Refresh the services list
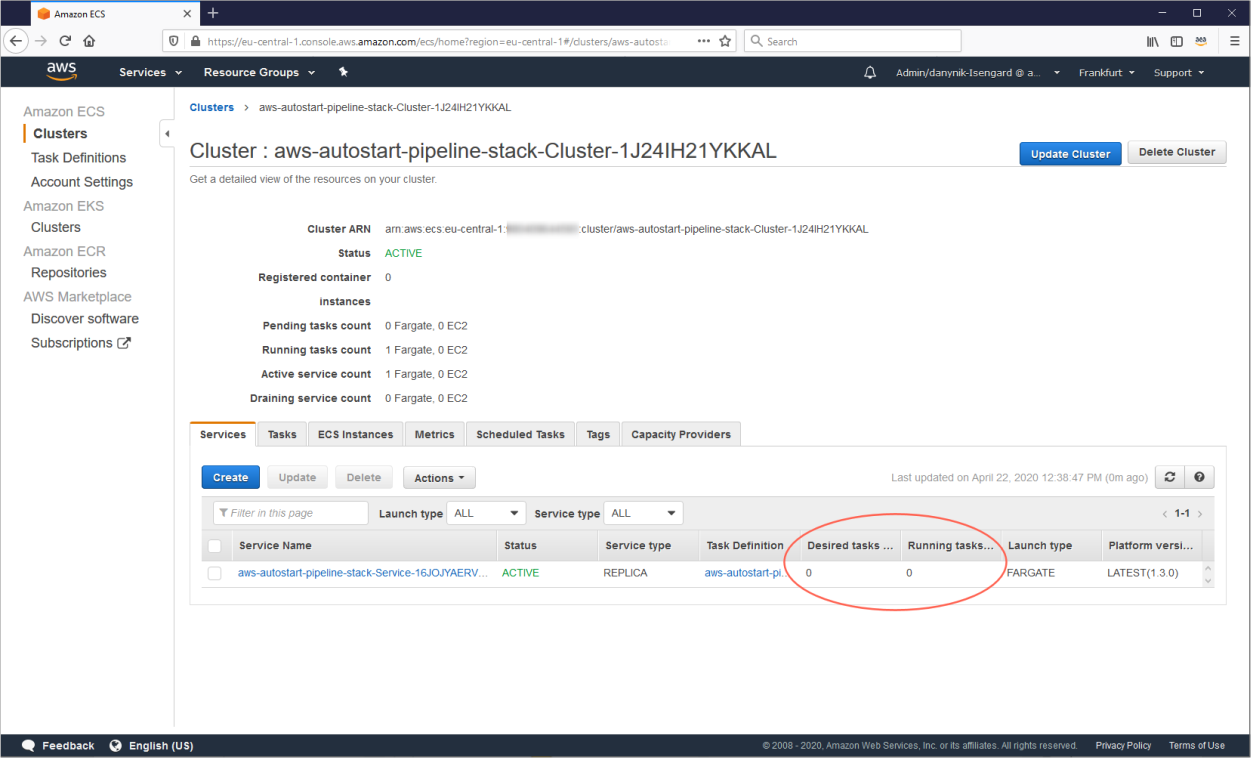Image resolution: width=1251 pixels, height=758 pixels. click(x=1169, y=477)
